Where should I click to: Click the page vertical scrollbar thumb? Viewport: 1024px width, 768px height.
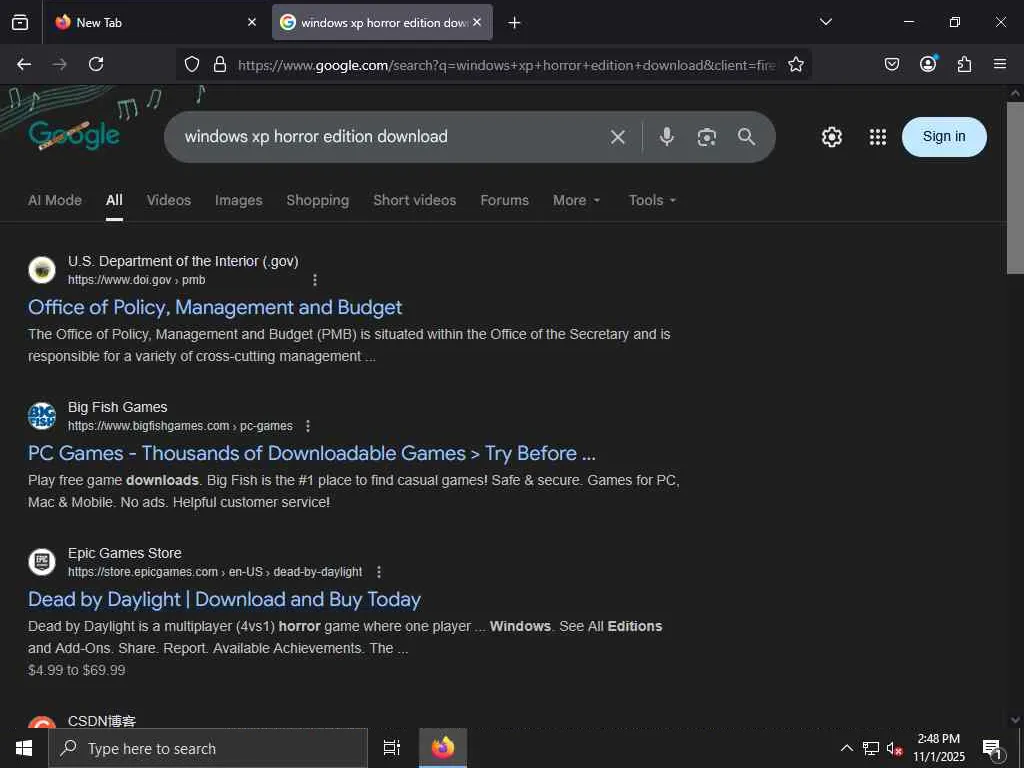(x=1015, y=186)
